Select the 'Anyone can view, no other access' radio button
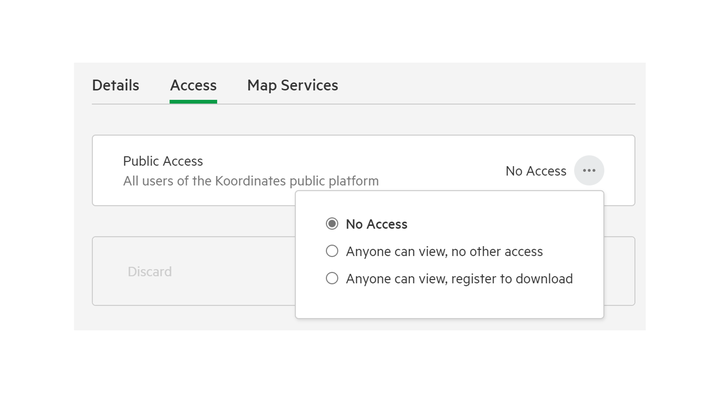 point(332,251)
